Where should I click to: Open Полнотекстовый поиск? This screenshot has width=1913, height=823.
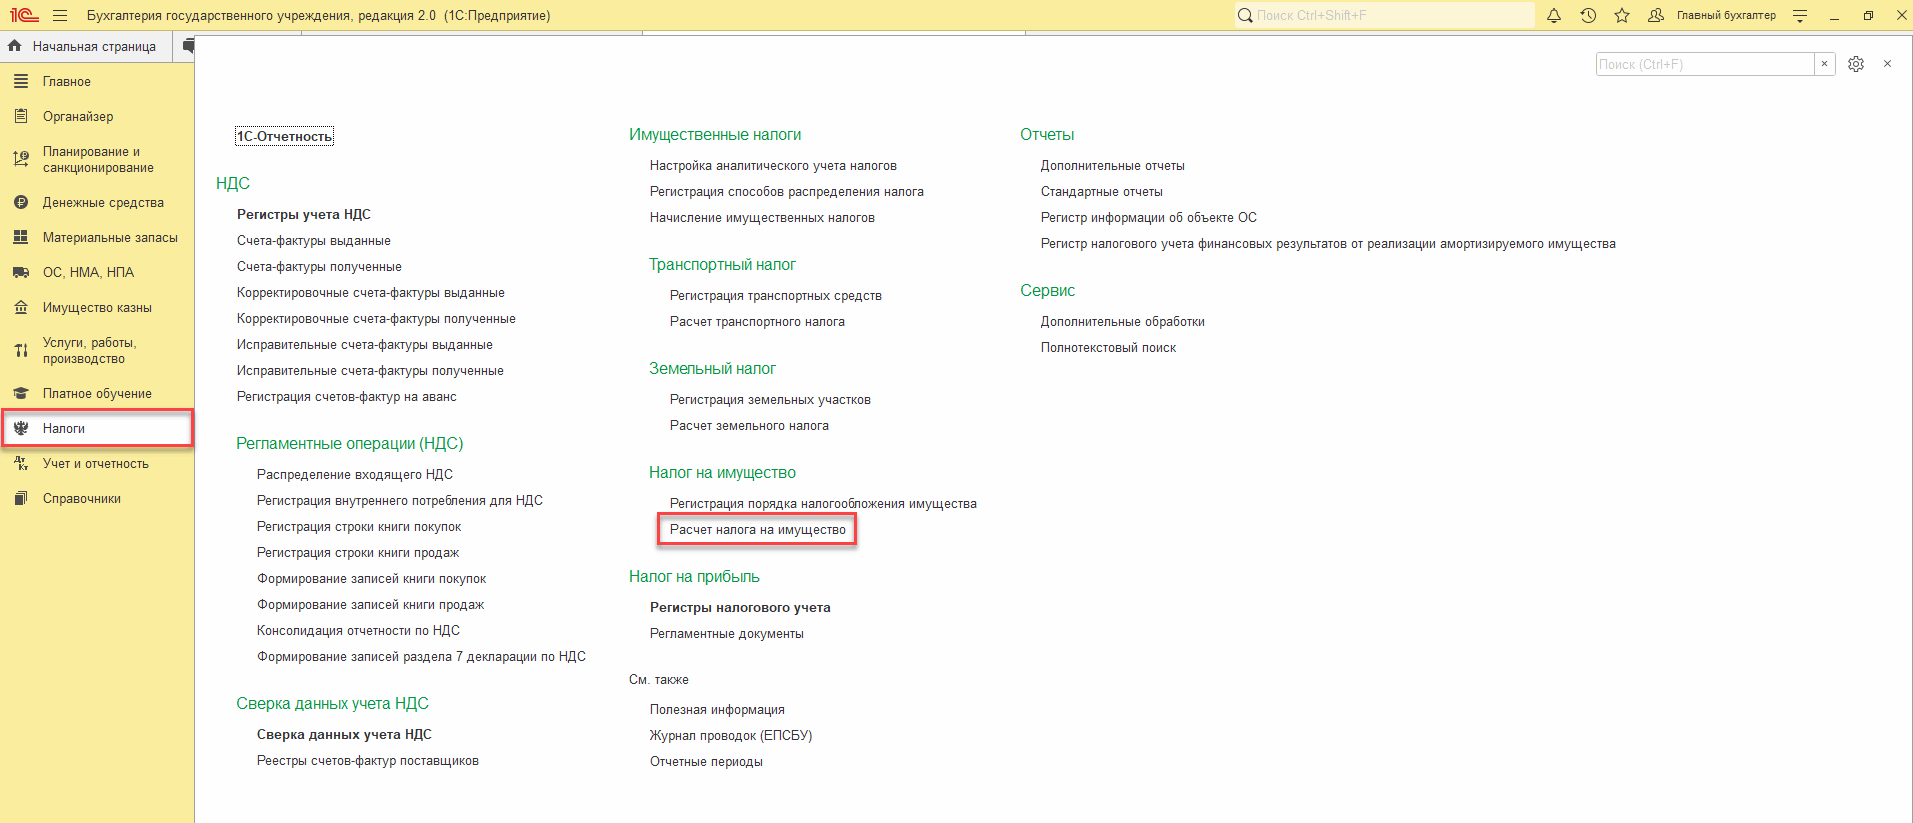click(1108, 347)
